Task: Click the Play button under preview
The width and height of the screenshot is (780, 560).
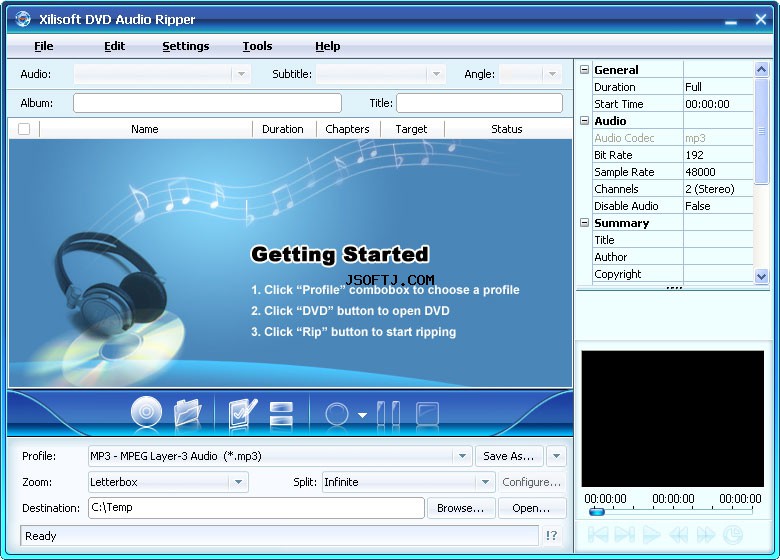Action: click(x=651, y=535)
